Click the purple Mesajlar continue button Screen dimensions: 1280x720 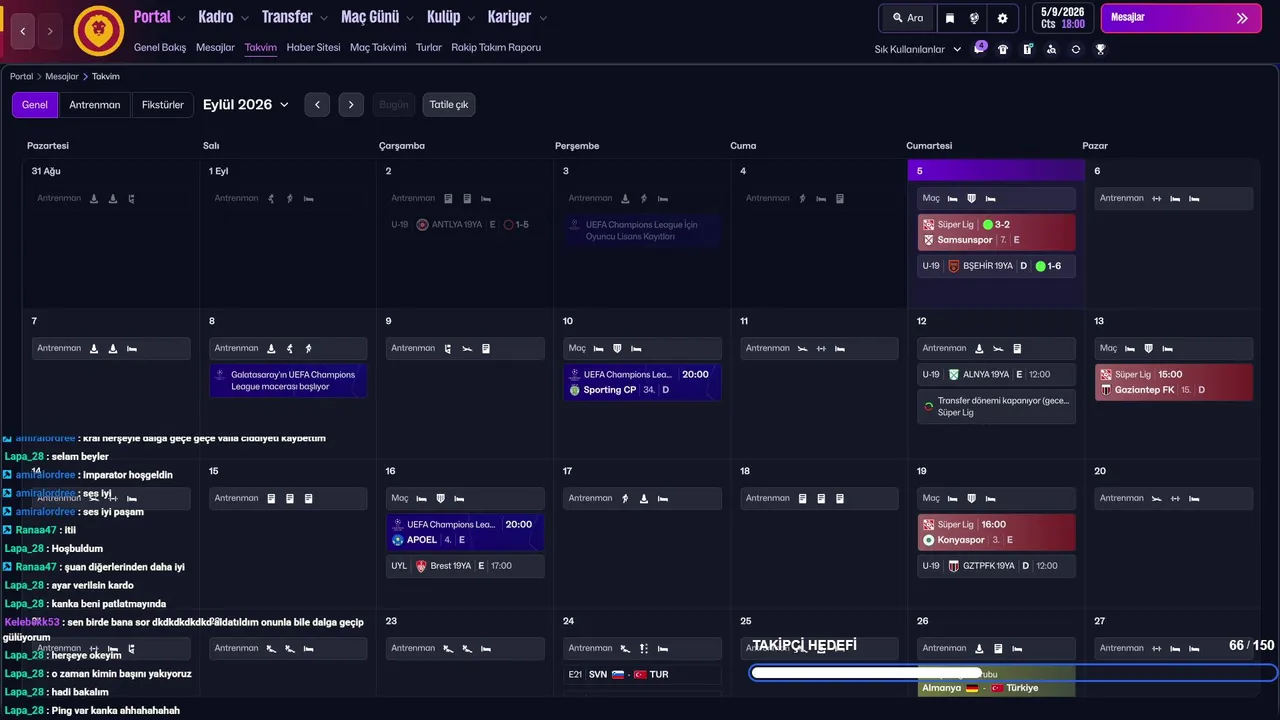click(1181, 18)
